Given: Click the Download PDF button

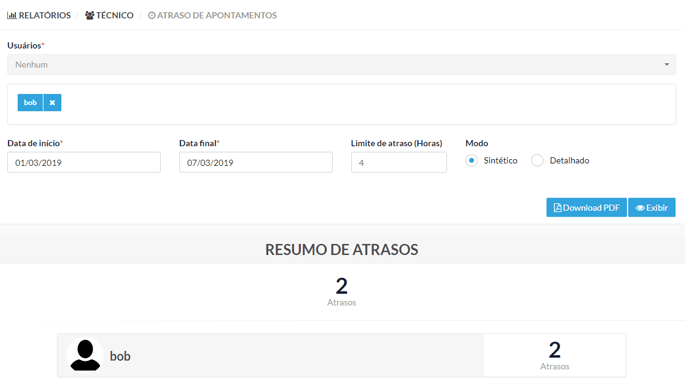Looking at the screenshot, I should (586, 208).
